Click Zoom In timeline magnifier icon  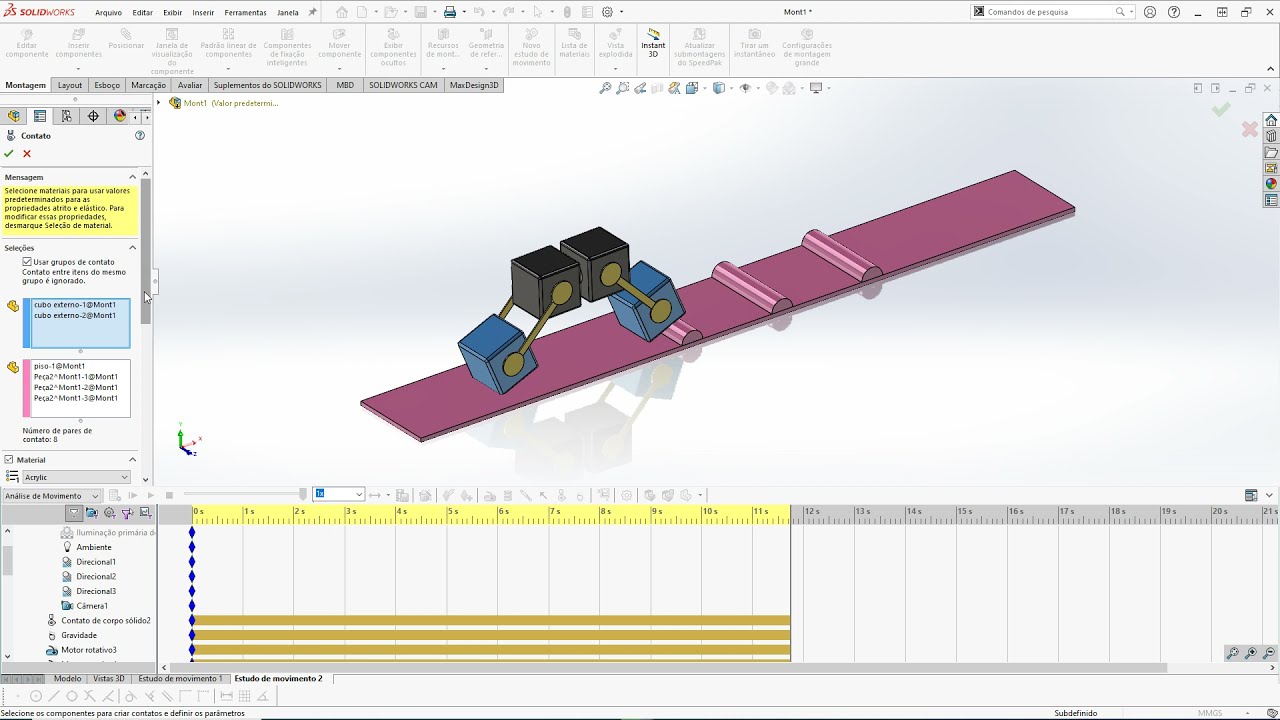click(1251, 653)
